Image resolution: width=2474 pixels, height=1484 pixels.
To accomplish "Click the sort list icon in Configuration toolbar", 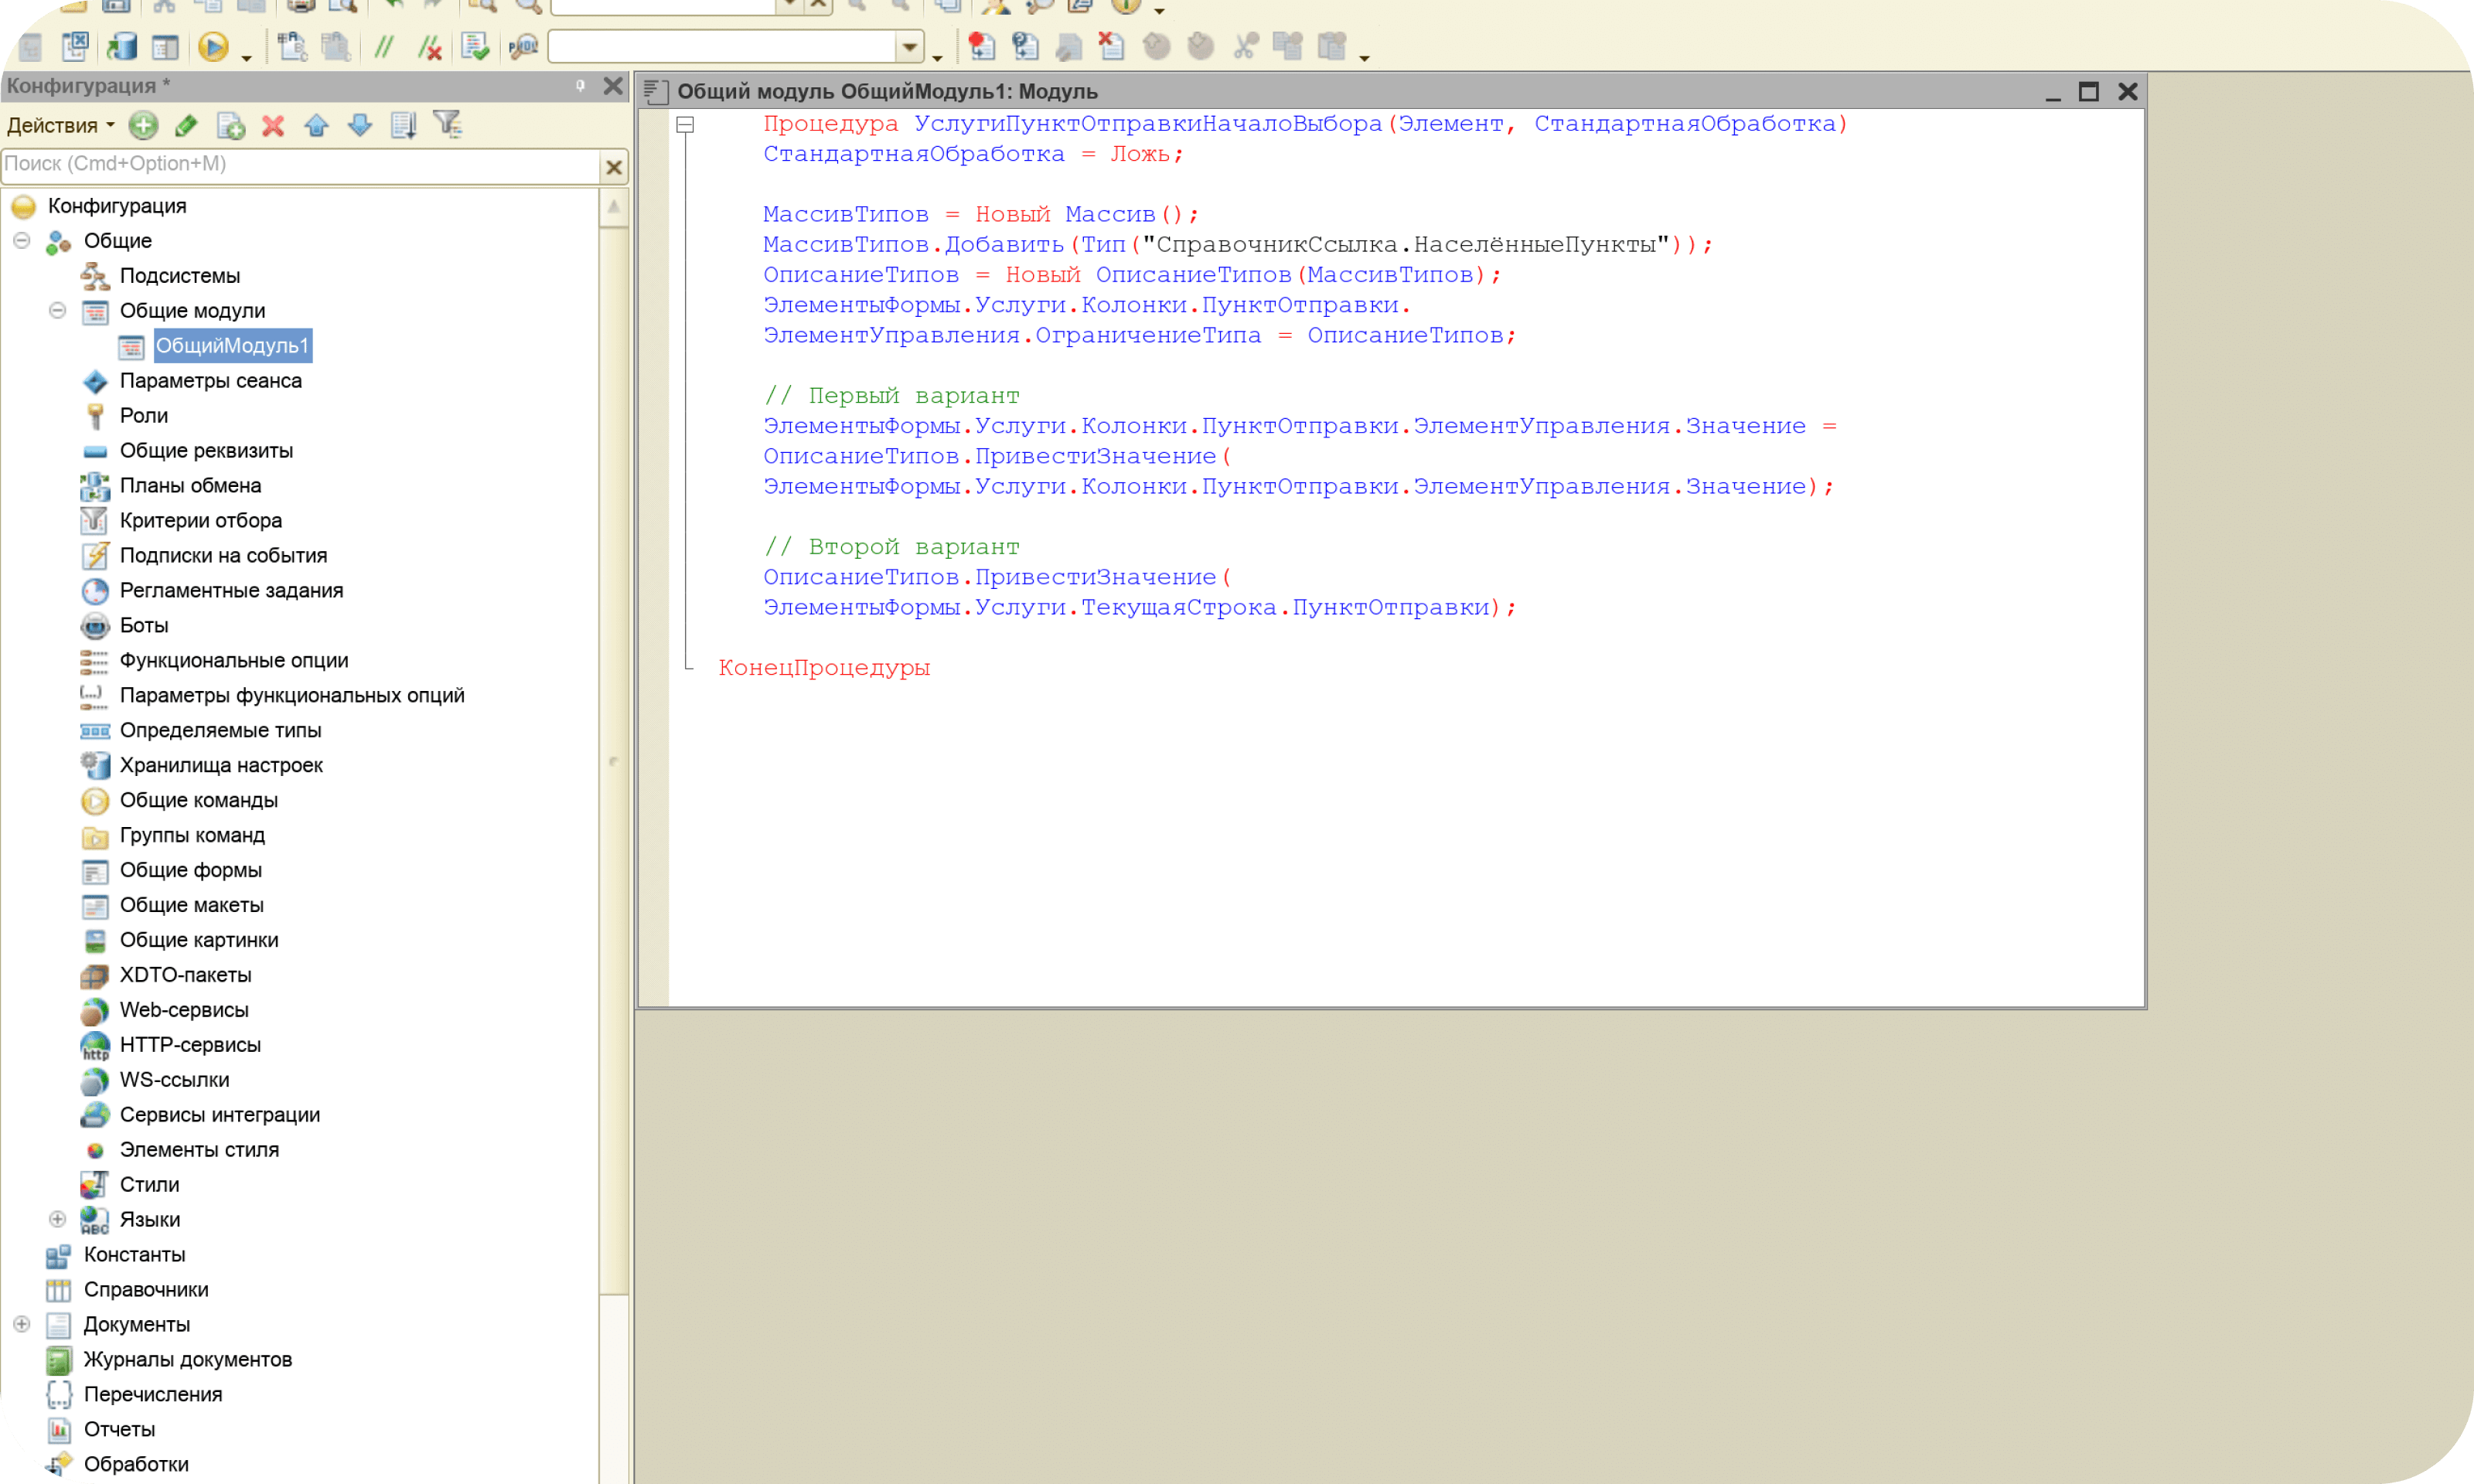I will point(404,125).
